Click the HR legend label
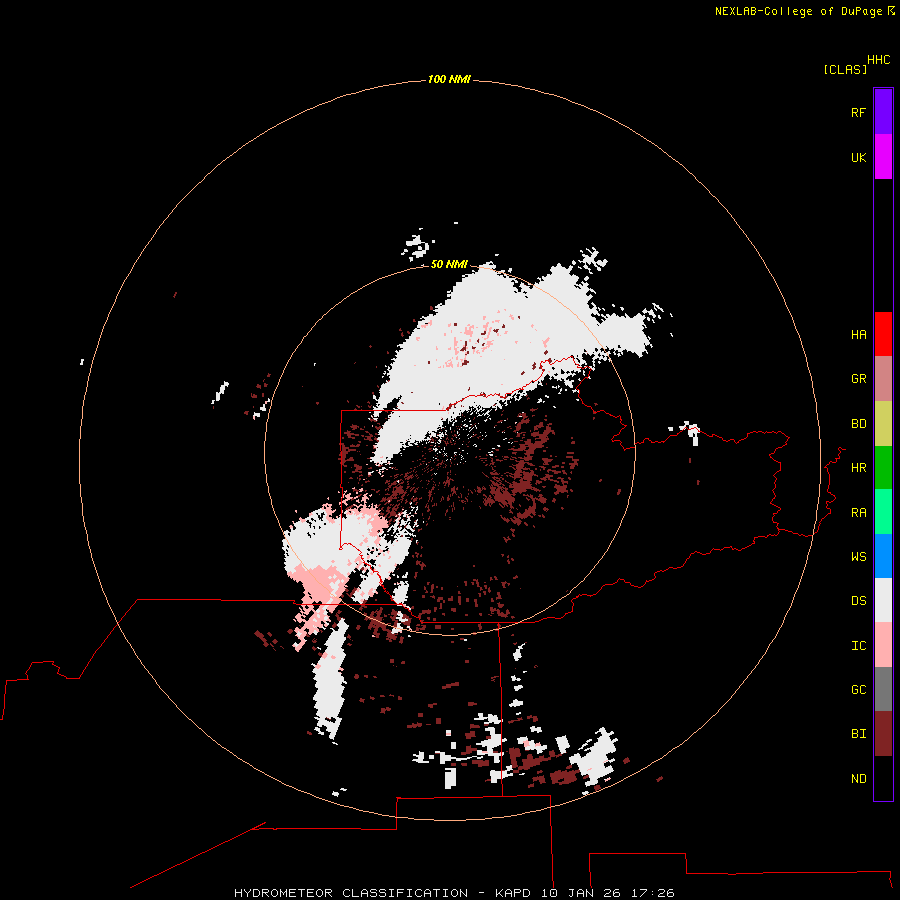Viewport: 900px width, 900px height. click(858, 468)
